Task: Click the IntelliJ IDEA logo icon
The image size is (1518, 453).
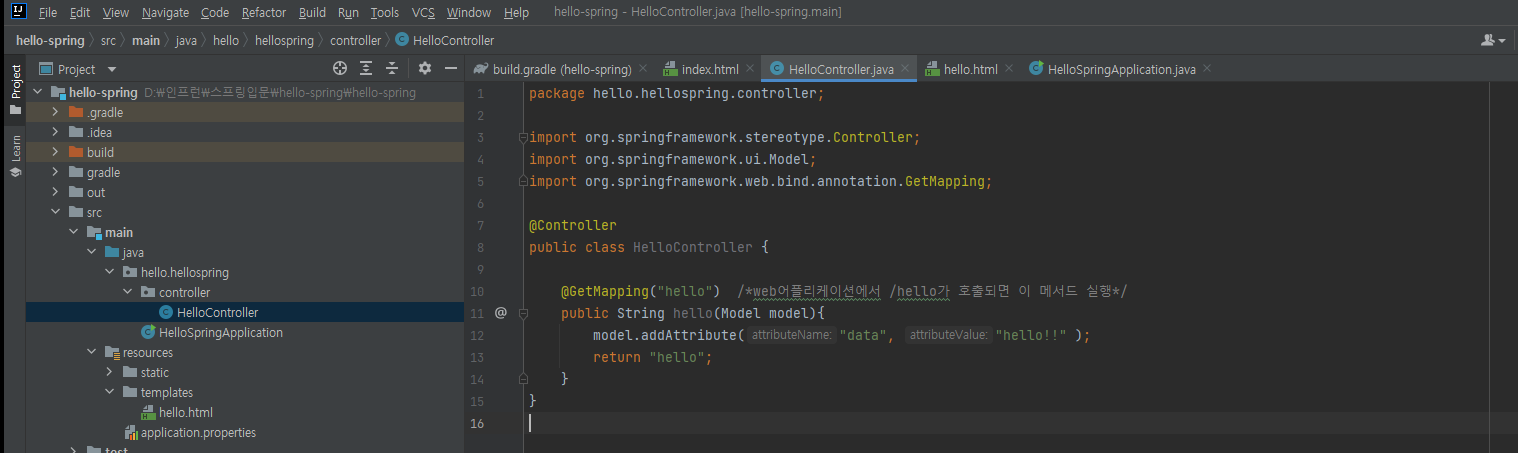Action: (x=17, y=12)
